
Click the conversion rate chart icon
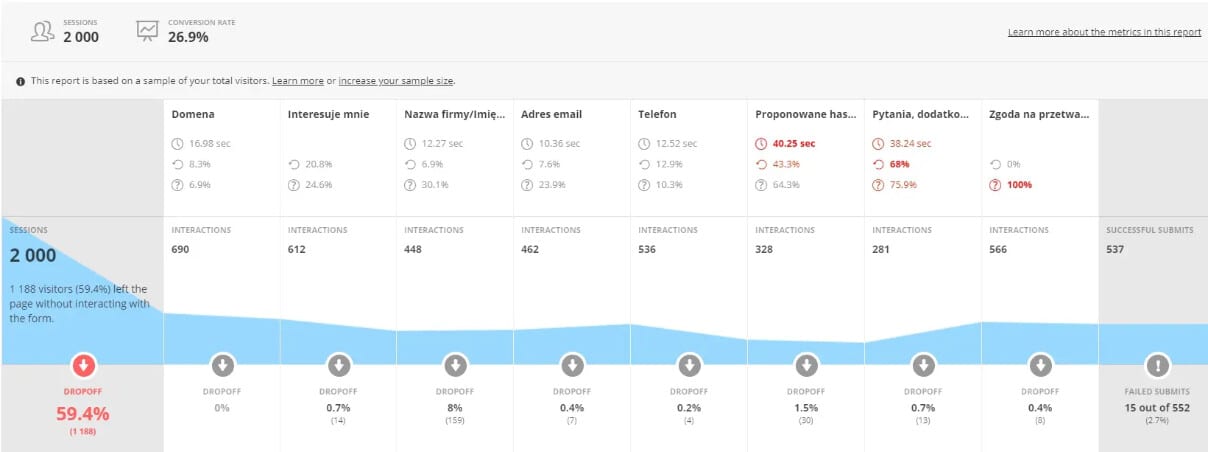(147, 31)
